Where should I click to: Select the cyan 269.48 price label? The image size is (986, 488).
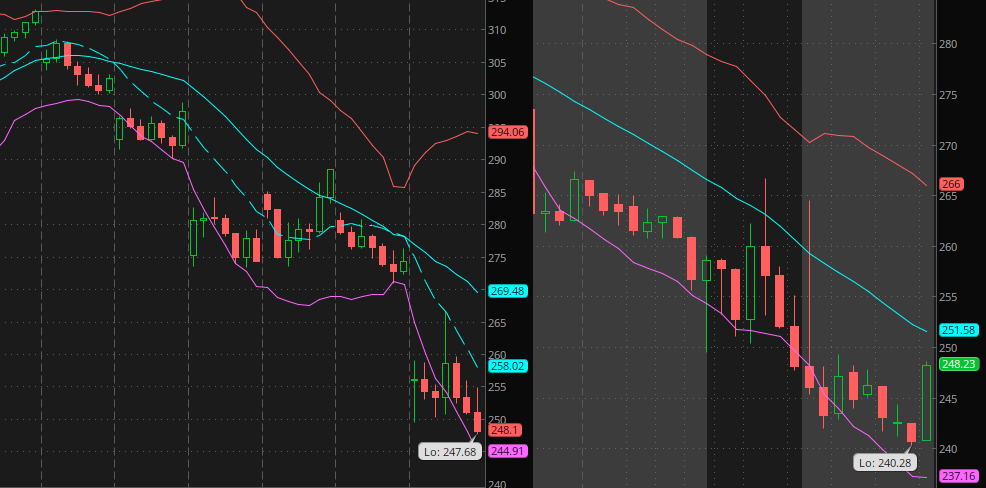[506, 291]
